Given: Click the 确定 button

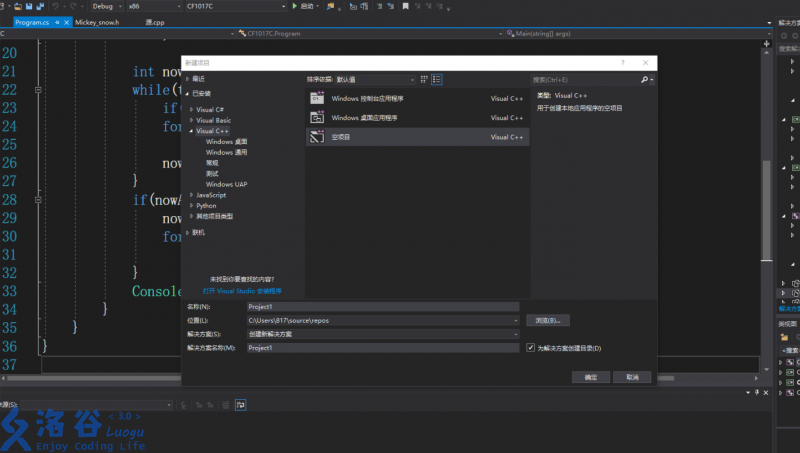Looking at the screenshot, I should (590, 377).
